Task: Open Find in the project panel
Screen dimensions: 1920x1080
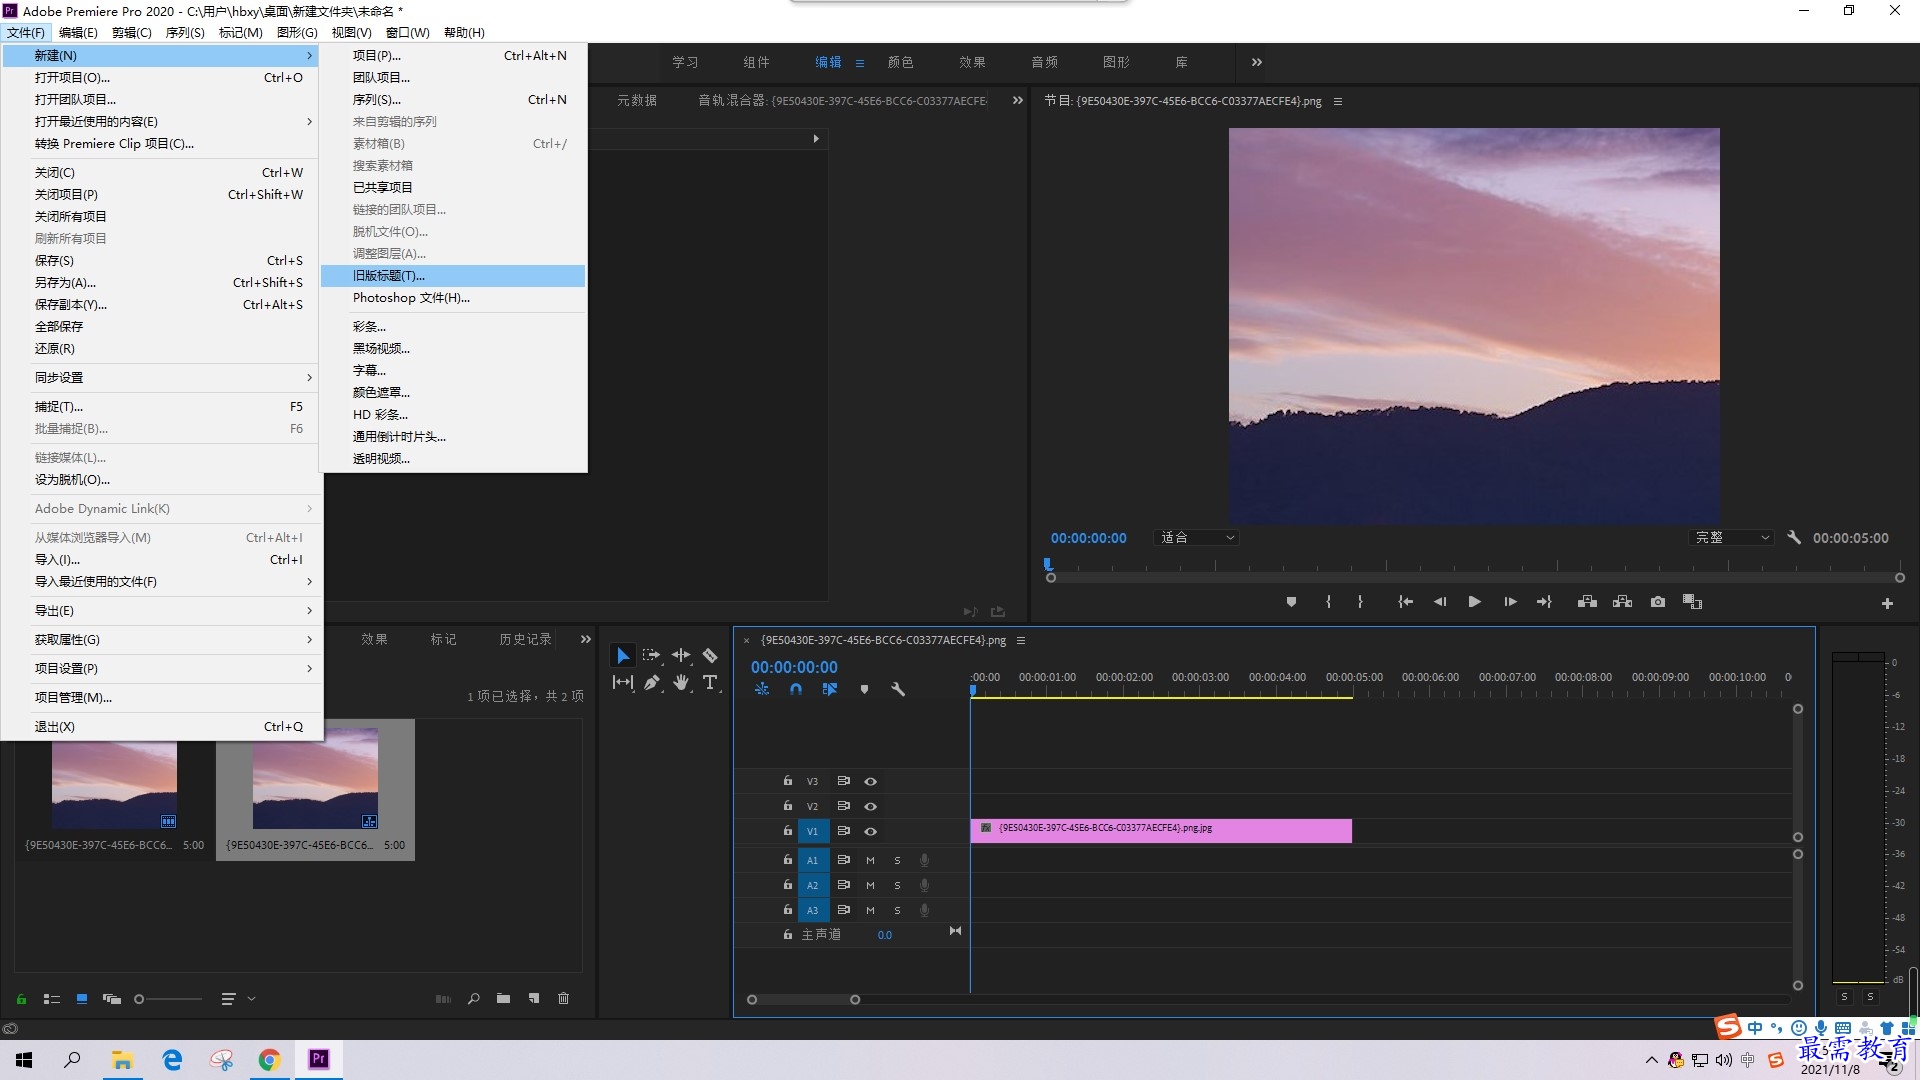Action: click(473, 998)
